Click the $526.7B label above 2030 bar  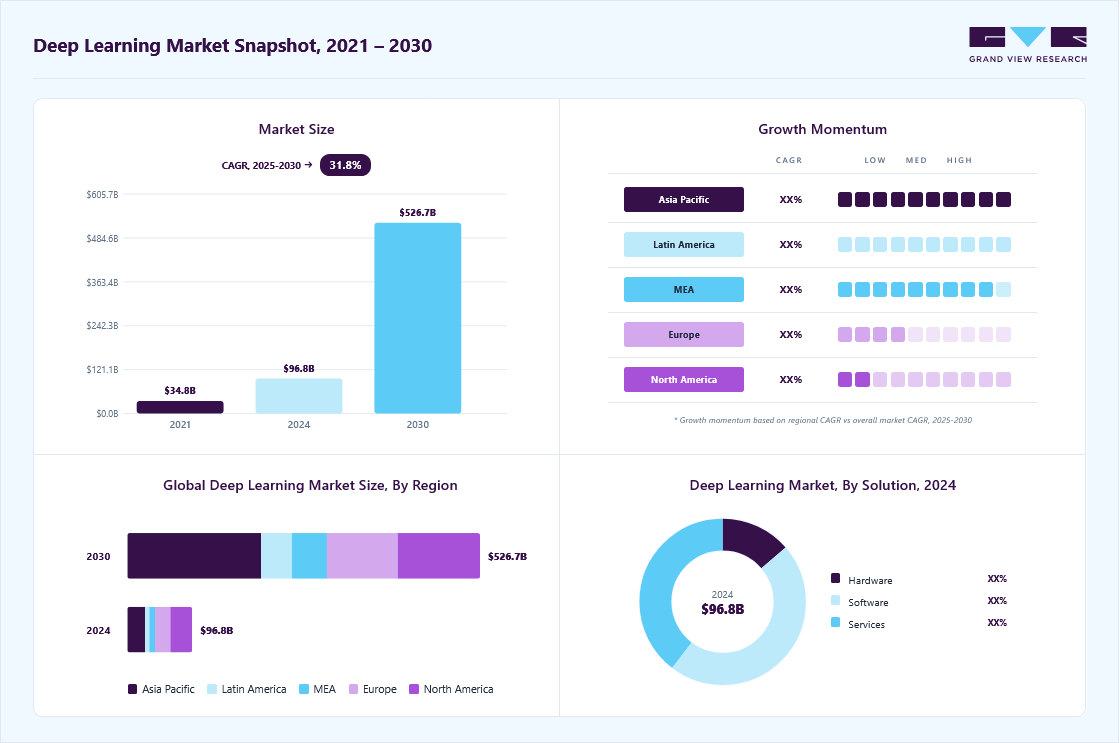coord(418,212)
